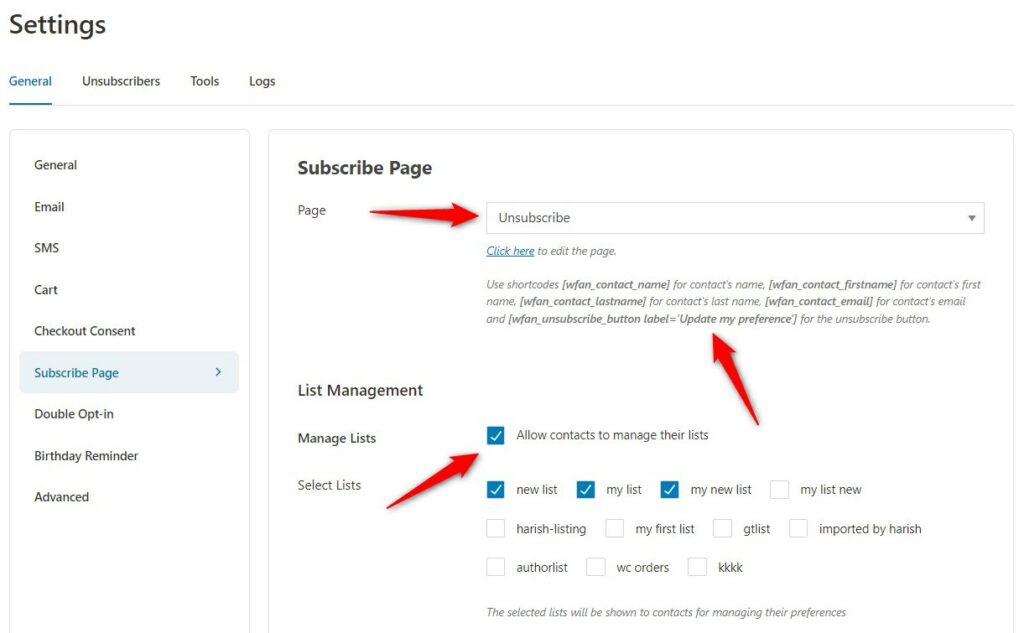Open Advanced settings in sidebar
This screenshot has height=633, width=1024.
point(61,497)
